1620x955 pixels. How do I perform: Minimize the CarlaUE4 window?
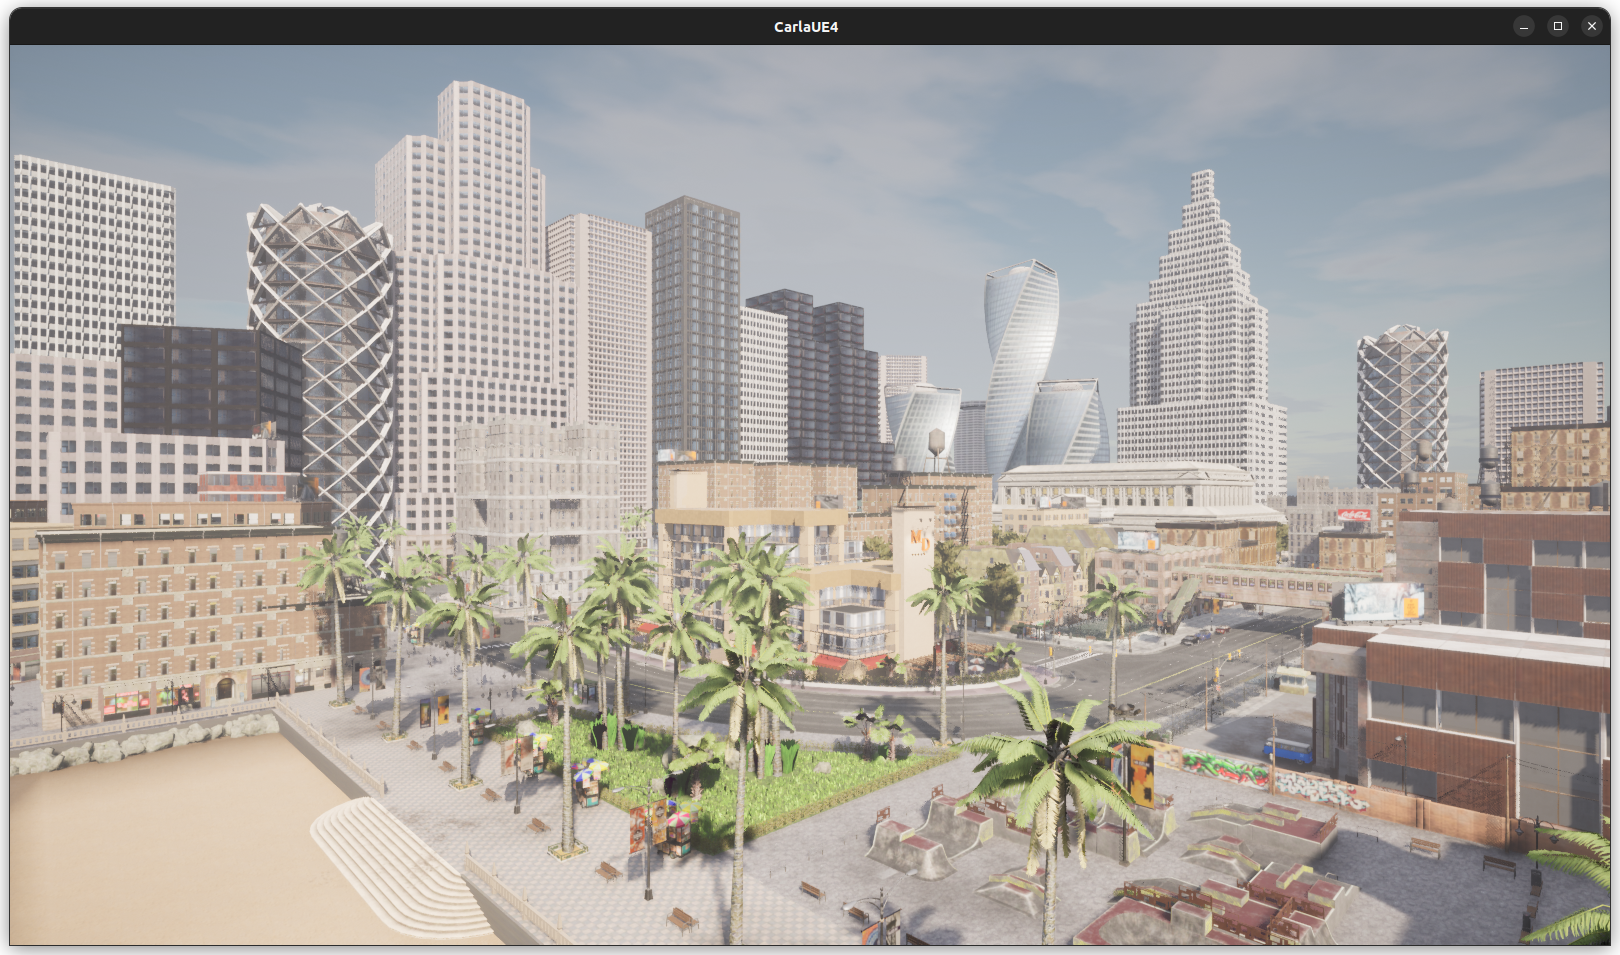tap(1526, 26)
